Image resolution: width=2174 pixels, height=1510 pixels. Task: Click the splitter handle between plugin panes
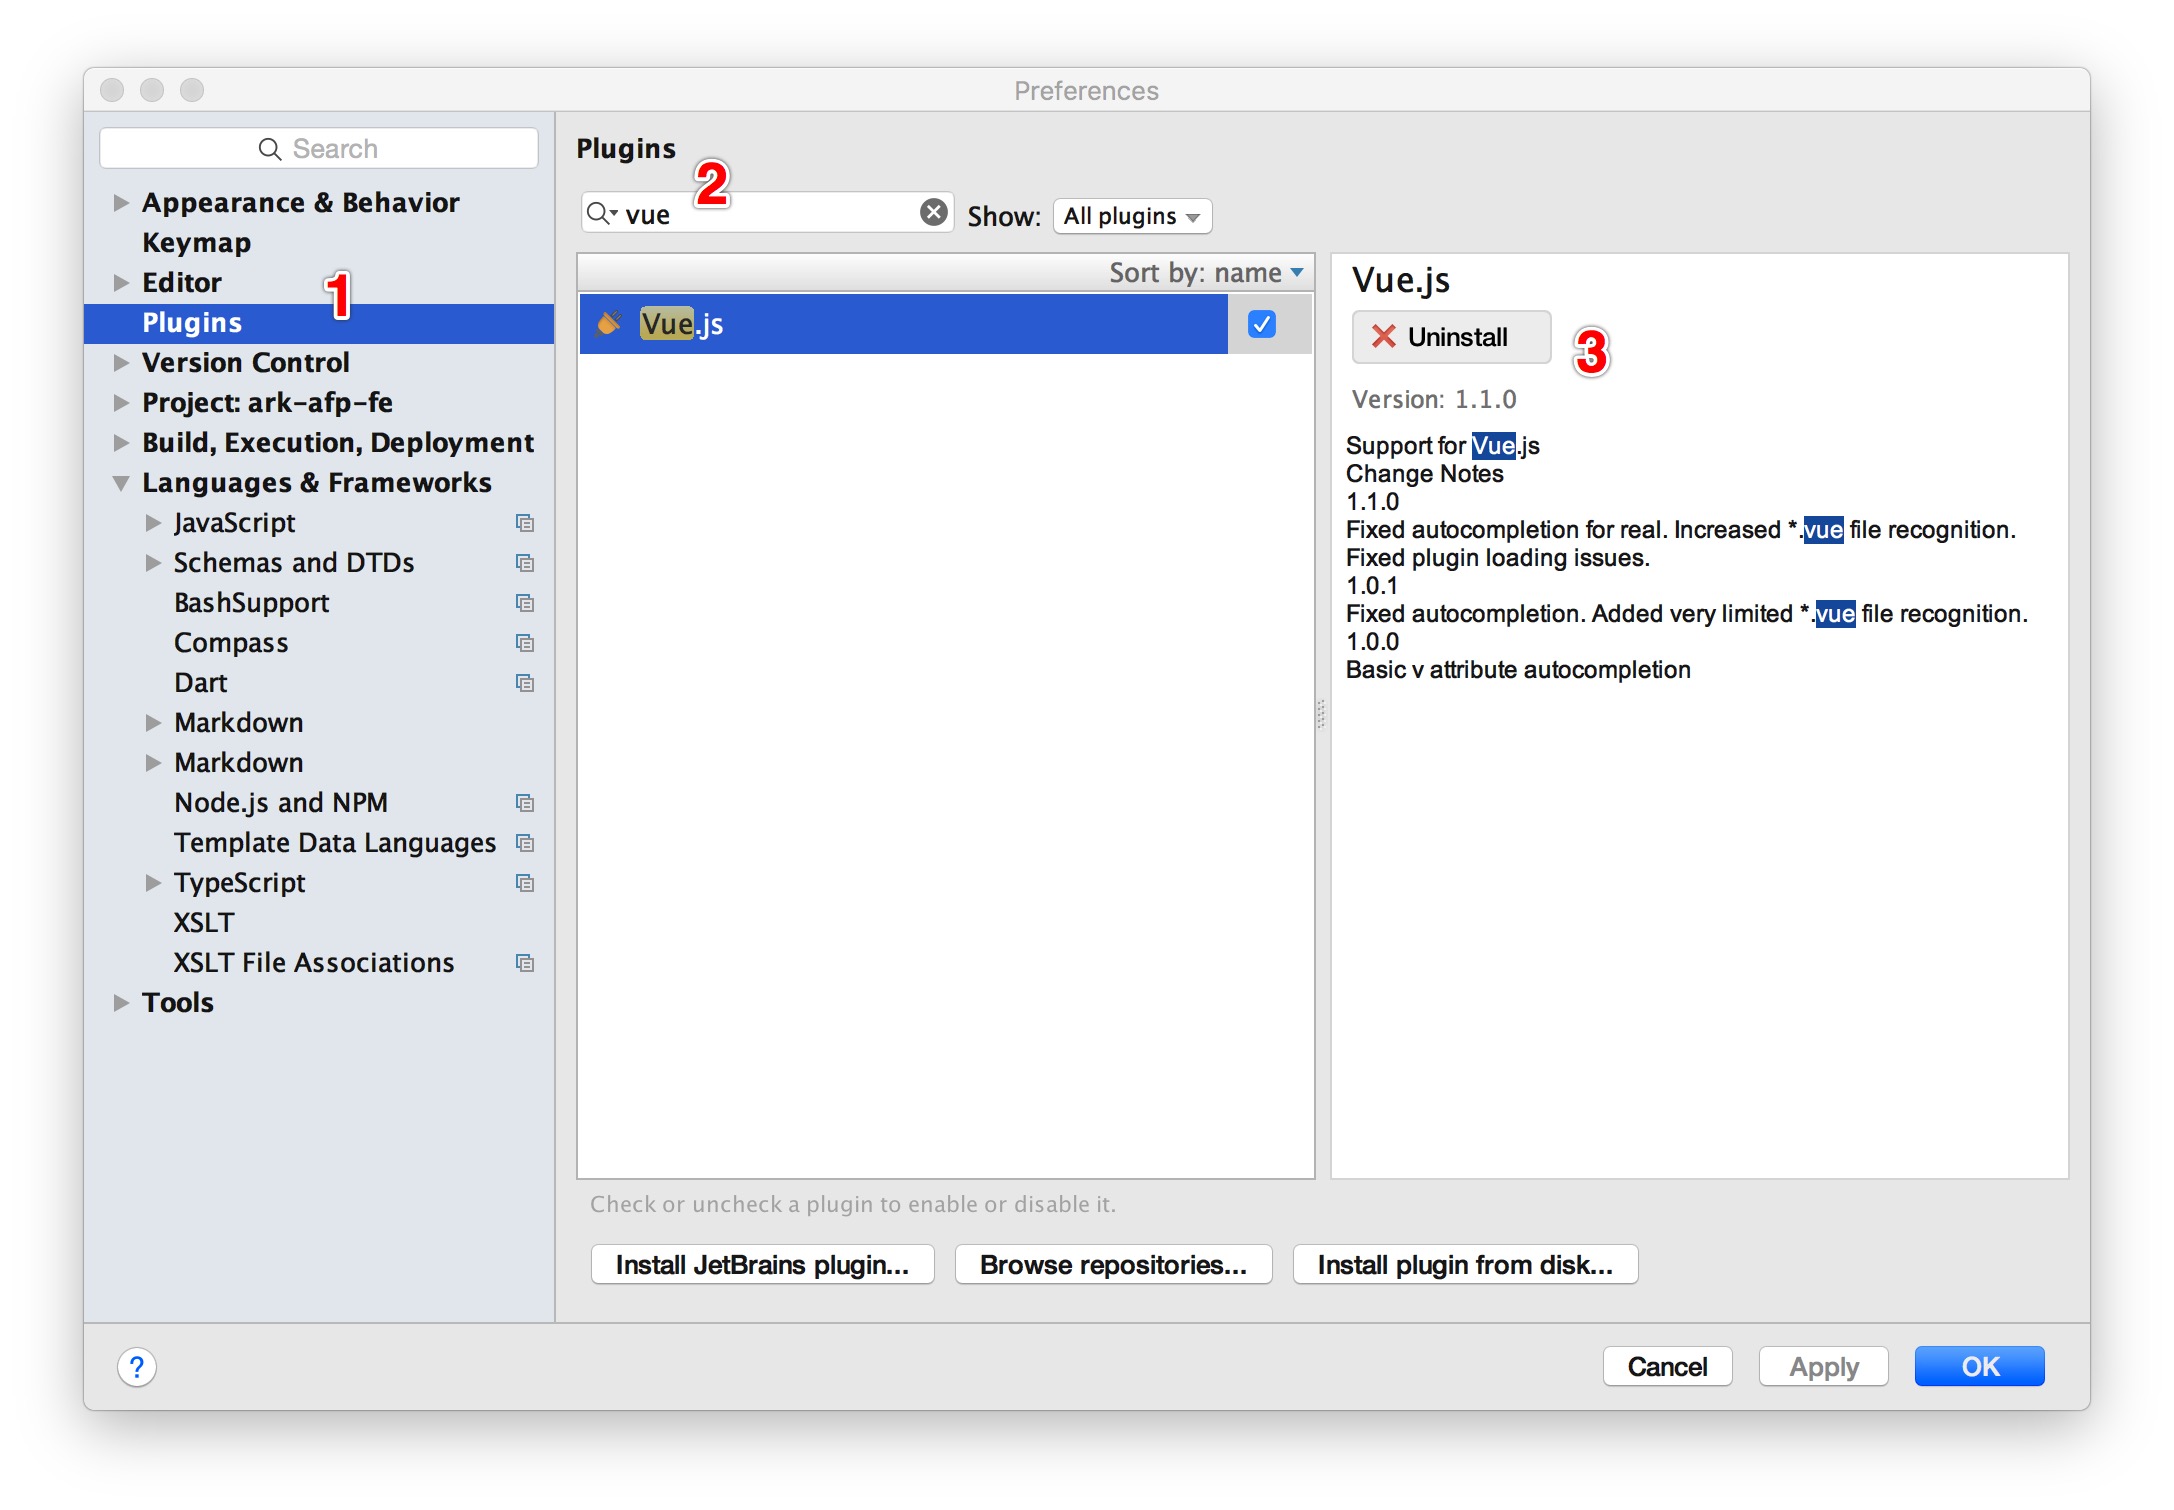tap(1321, 713)
